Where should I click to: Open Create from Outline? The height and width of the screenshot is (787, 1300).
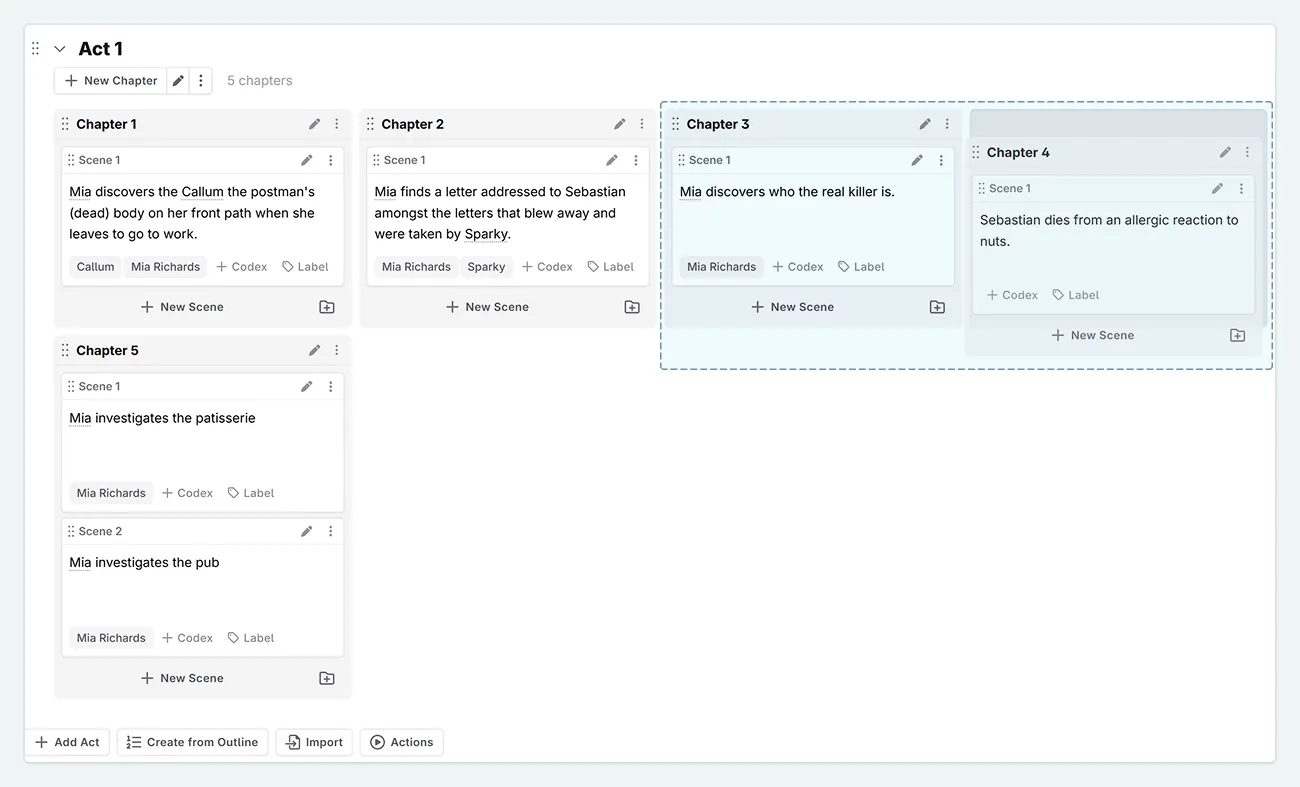click(x=192, y=742)
